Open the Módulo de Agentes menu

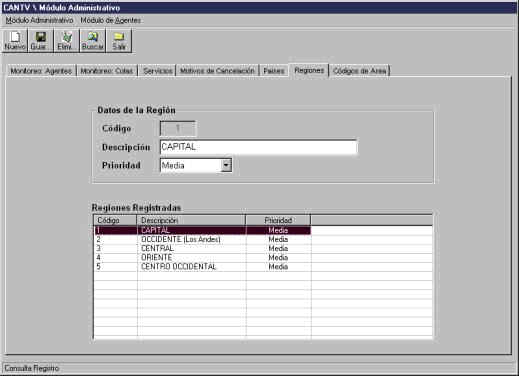(x=111, y=20)
